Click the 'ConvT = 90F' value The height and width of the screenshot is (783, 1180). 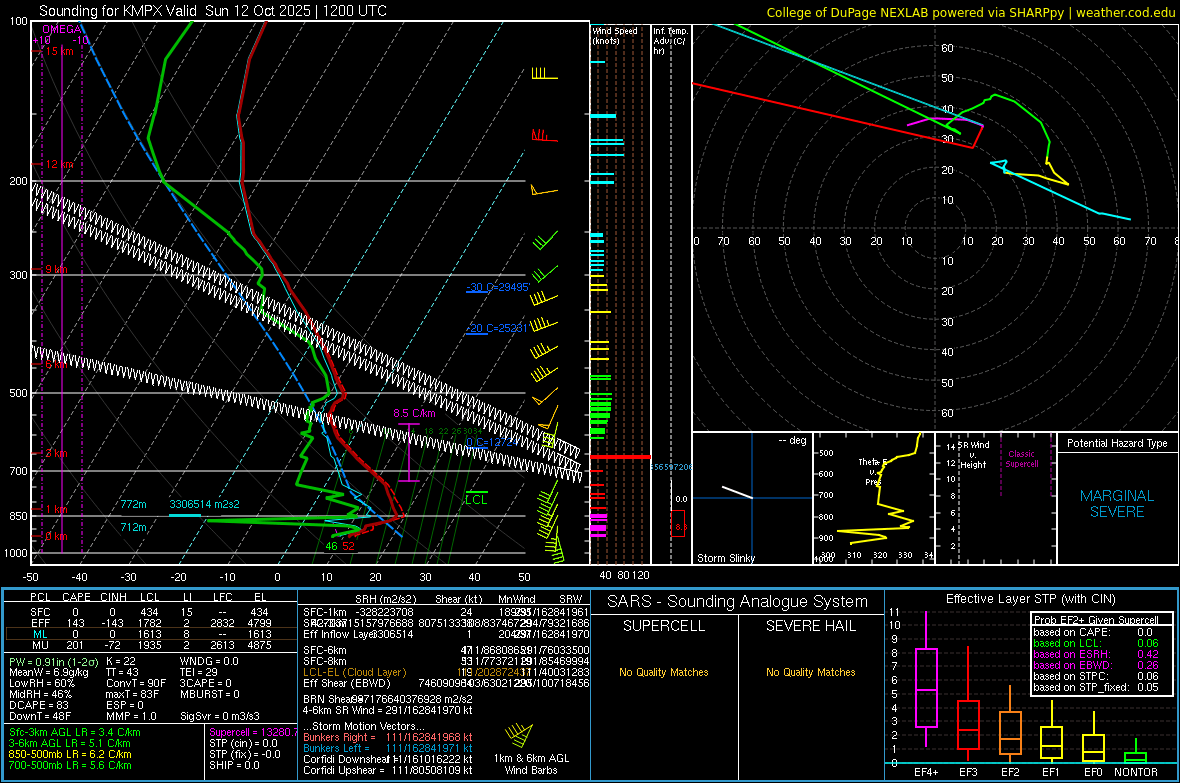[135, 683]
